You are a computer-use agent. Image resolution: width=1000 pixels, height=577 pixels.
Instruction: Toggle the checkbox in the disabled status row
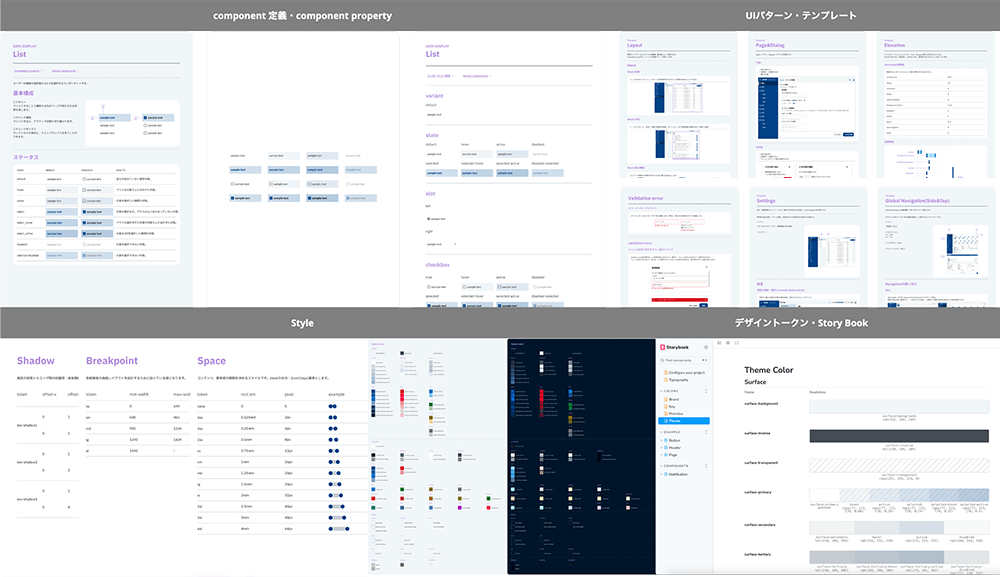point(84,244)
